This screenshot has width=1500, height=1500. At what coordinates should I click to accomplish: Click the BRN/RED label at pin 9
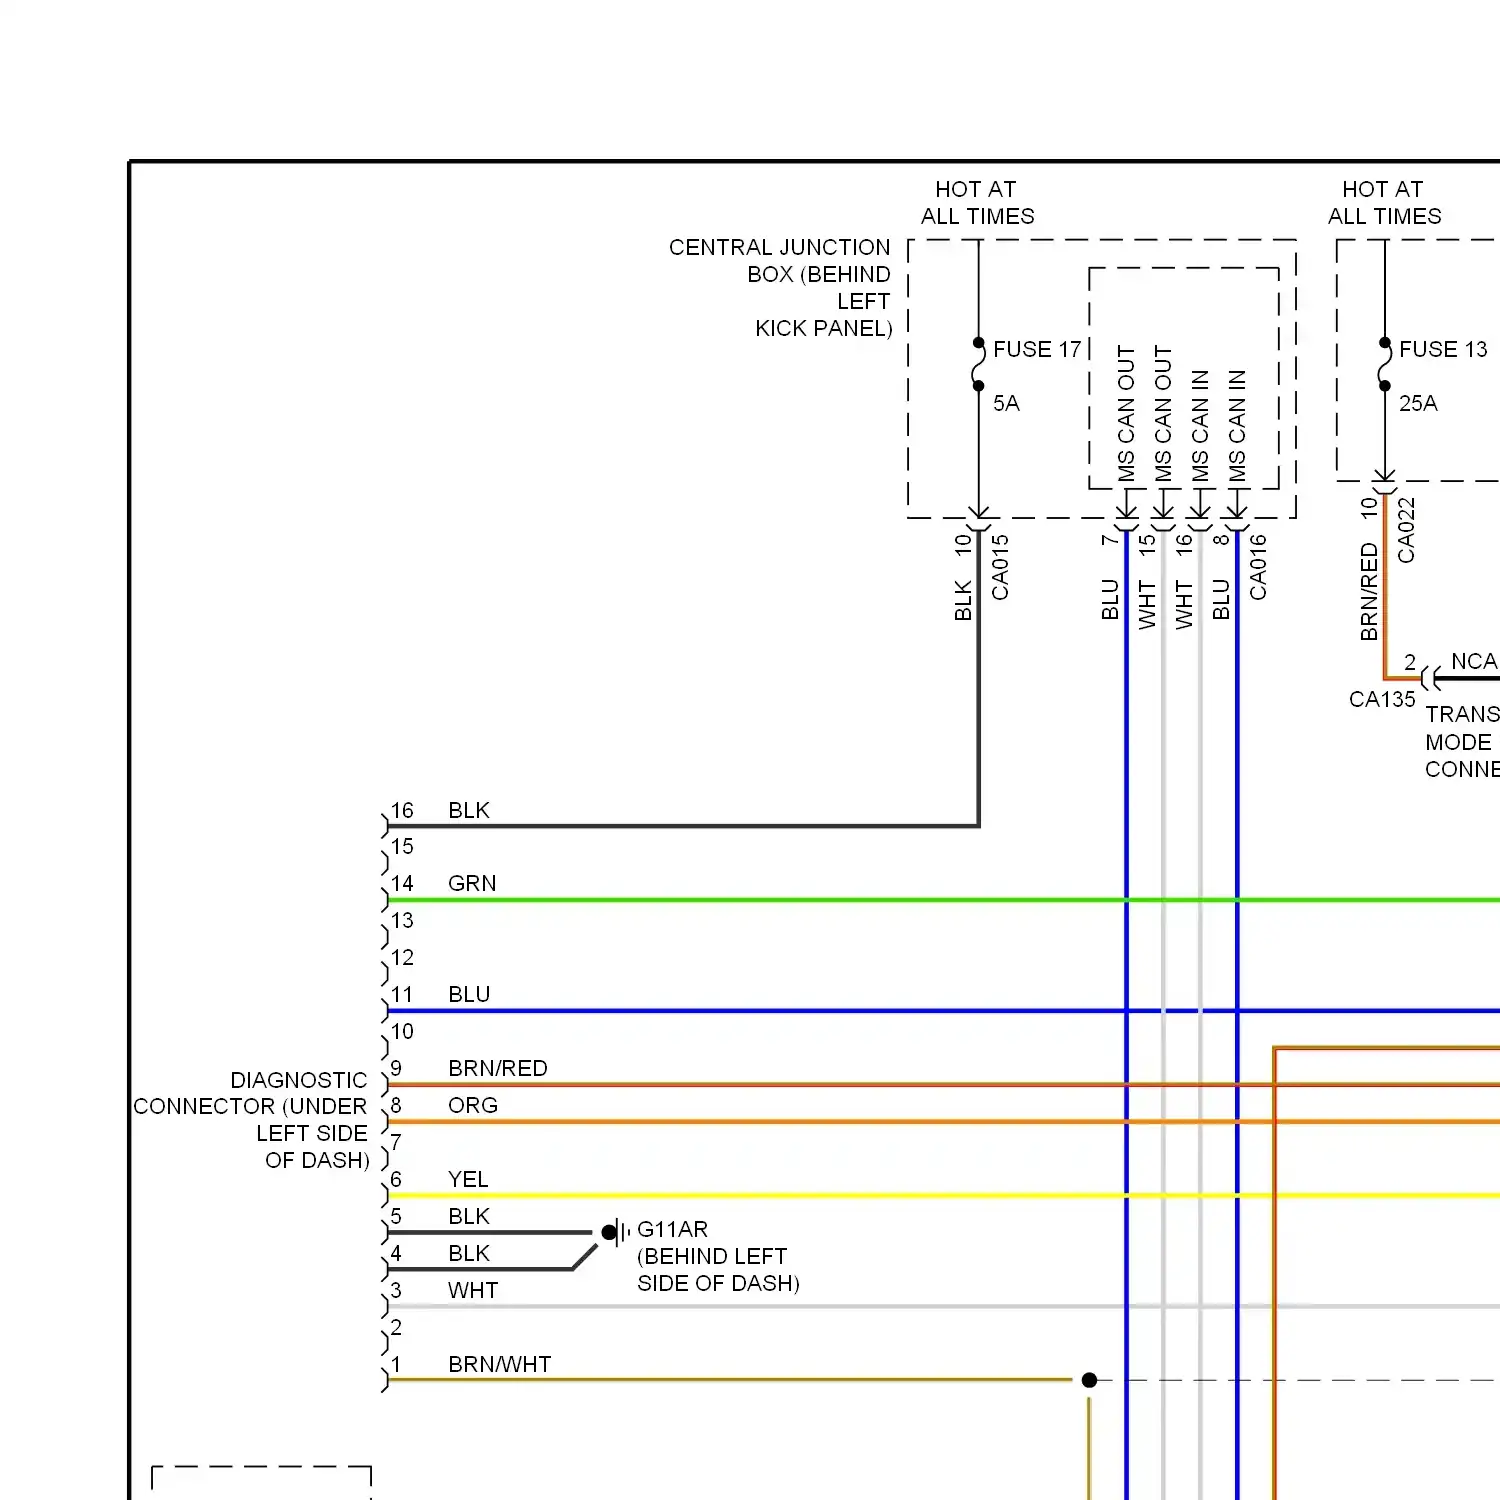coord(498,1068)
